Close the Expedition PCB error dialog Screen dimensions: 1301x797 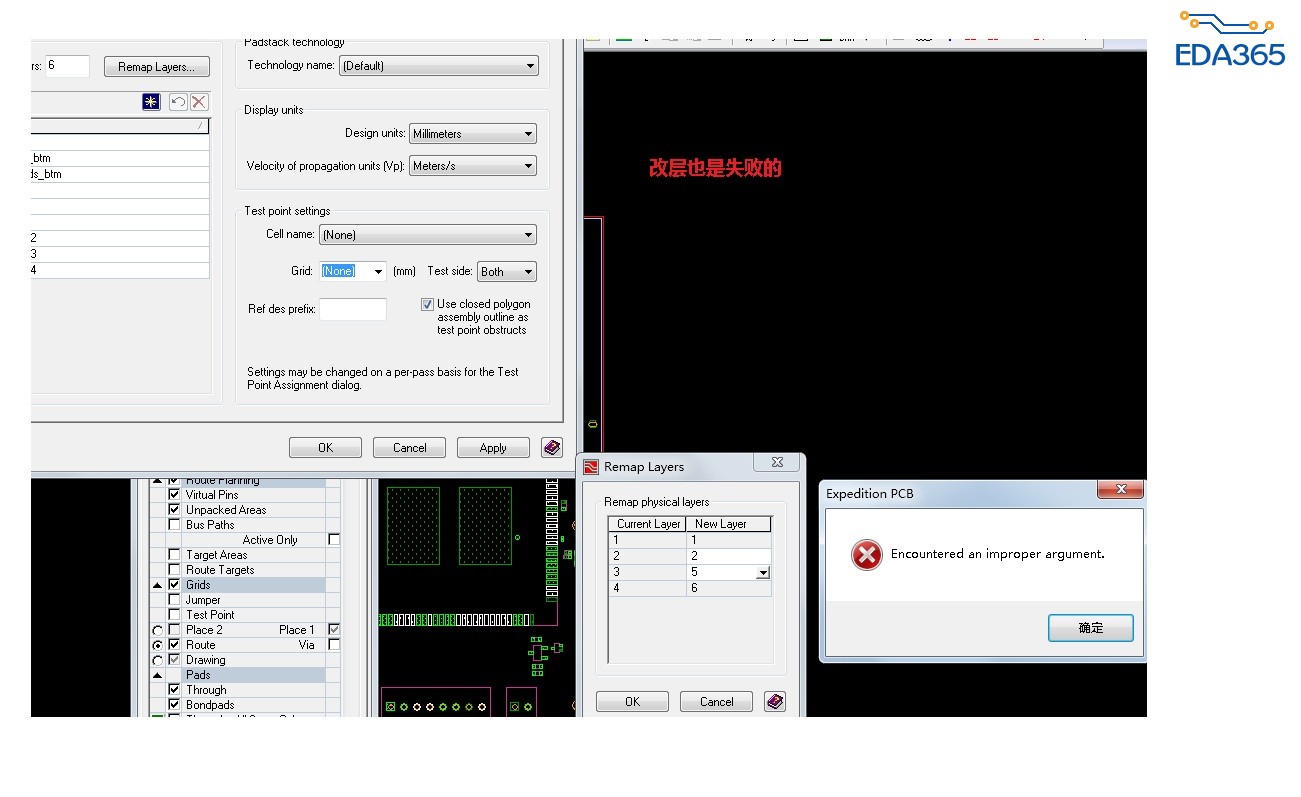1120,489
